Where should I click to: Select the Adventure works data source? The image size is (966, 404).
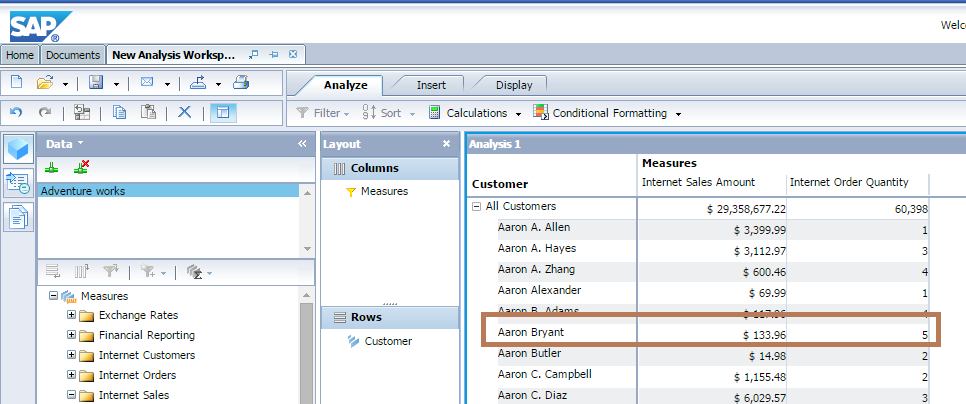(x=83, y=191)
